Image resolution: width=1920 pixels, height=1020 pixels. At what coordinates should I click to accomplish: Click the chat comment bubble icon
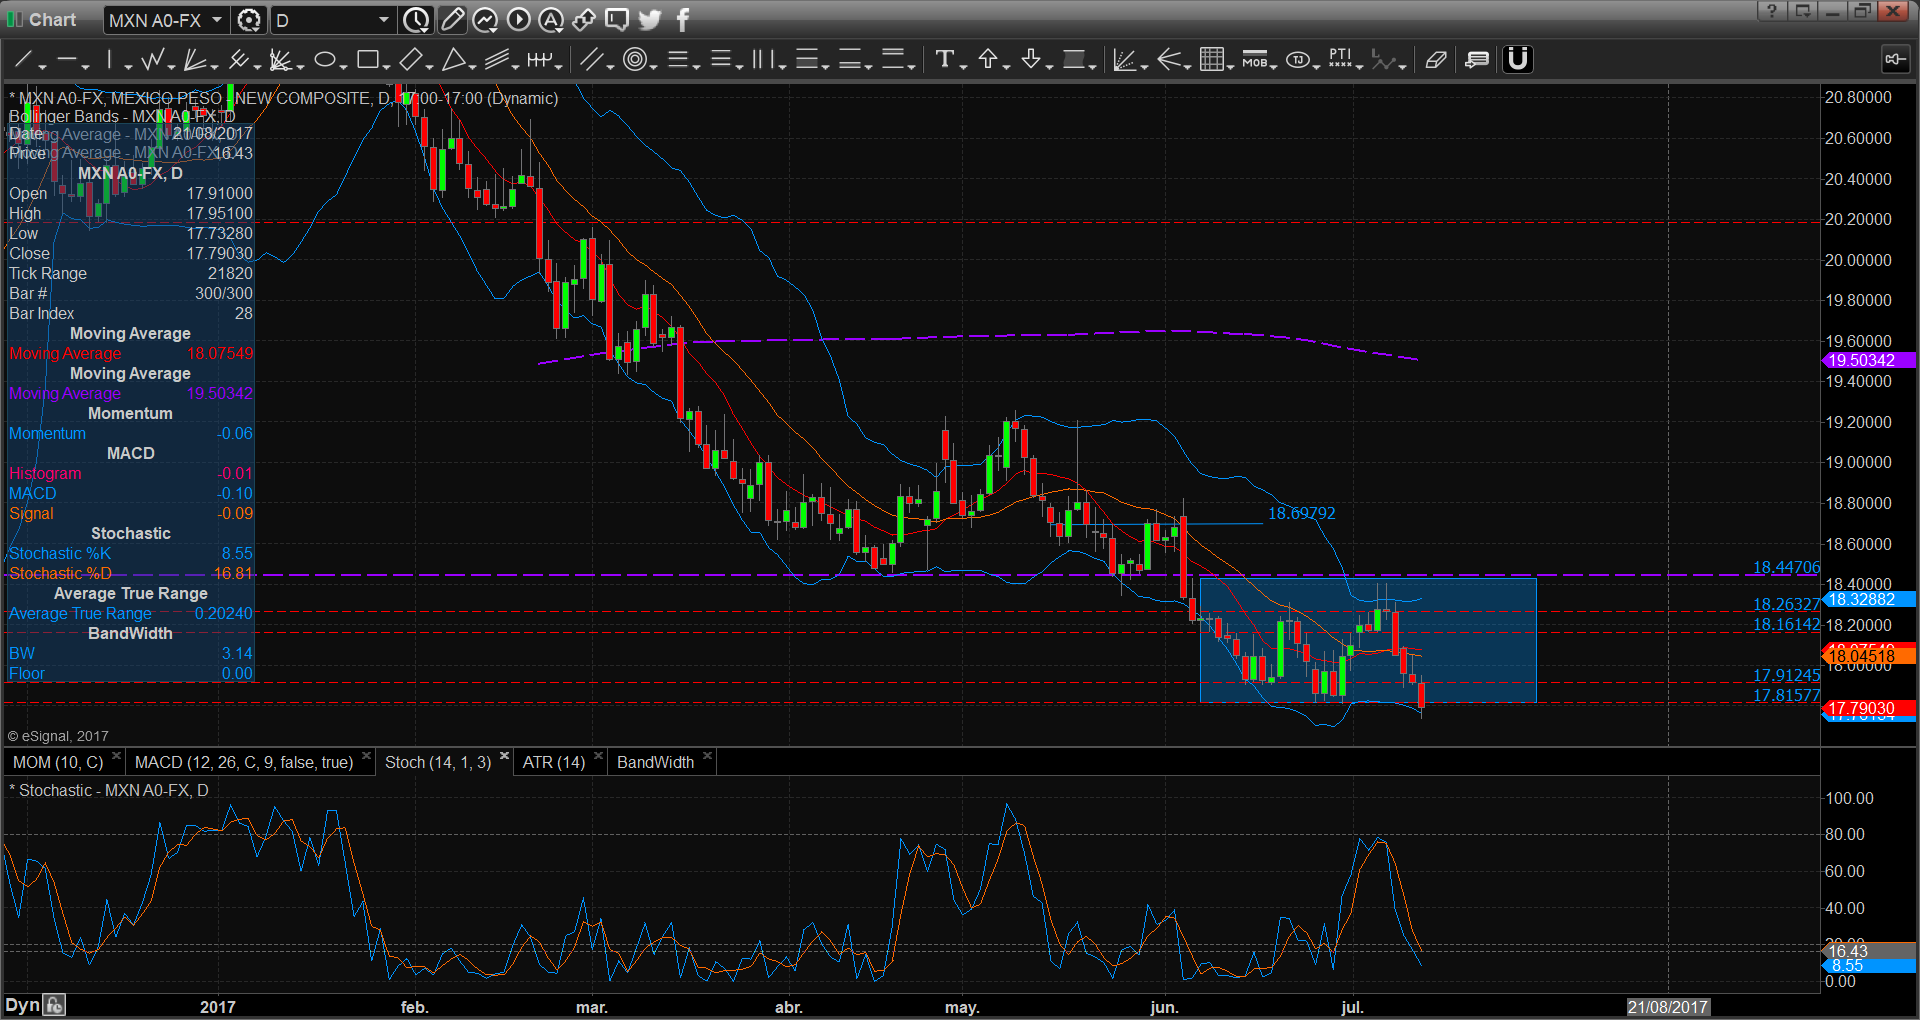617,19
